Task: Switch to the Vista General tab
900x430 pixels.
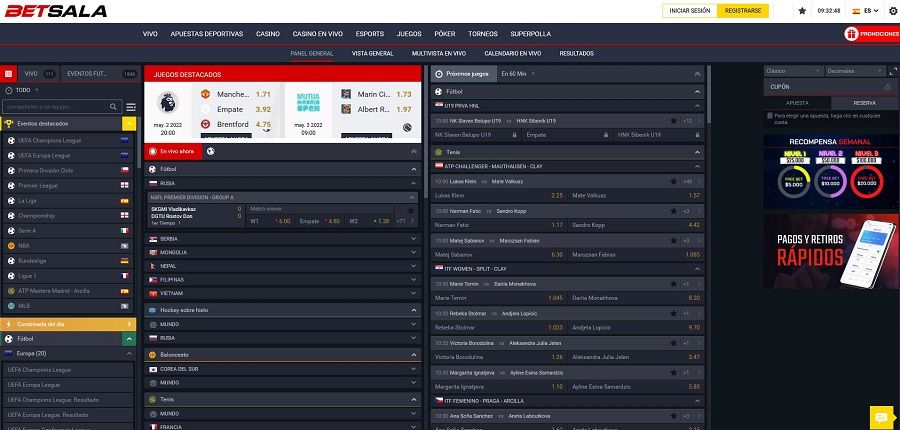Action: [373, 53]
